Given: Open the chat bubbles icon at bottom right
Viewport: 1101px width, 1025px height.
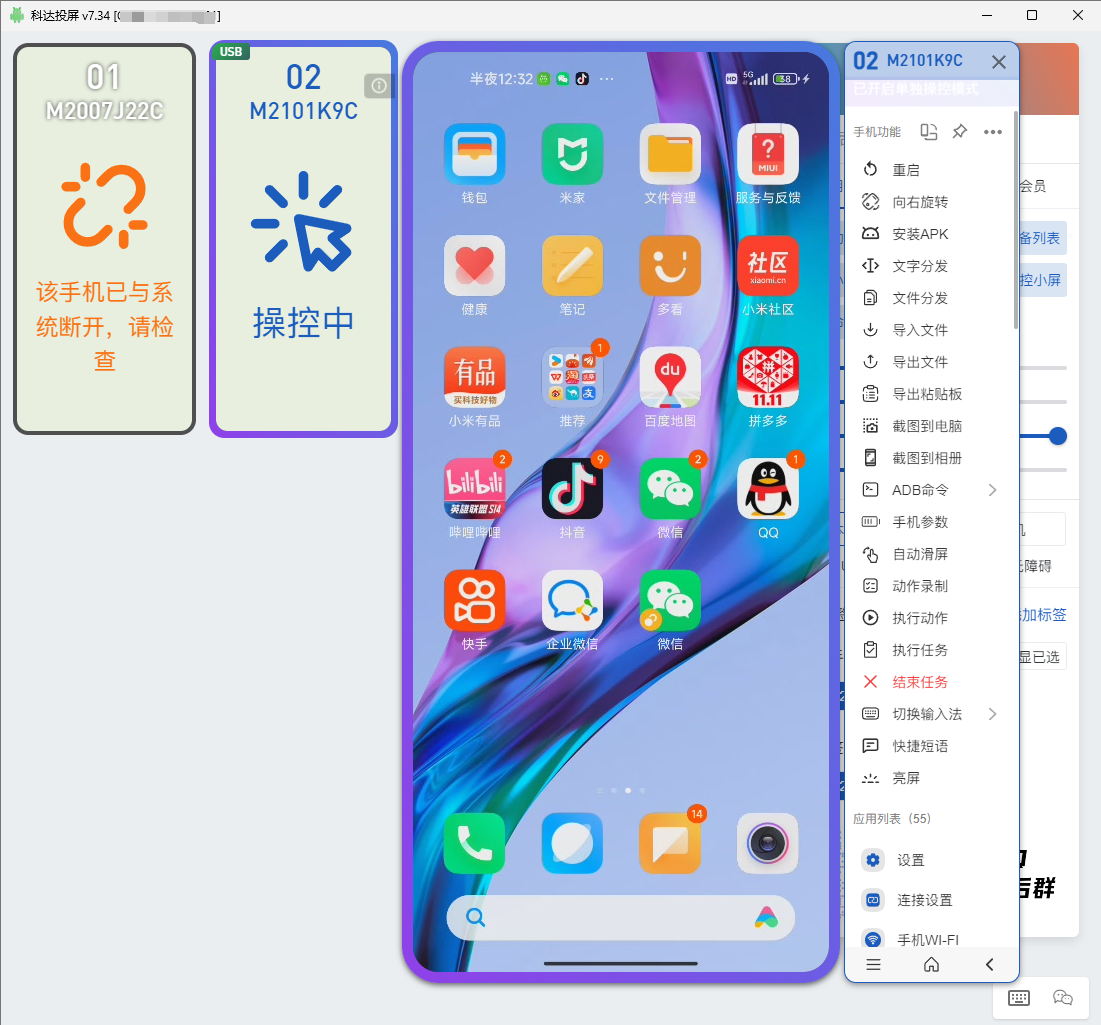Looking at the screenshot, I should coord(1063,998).
